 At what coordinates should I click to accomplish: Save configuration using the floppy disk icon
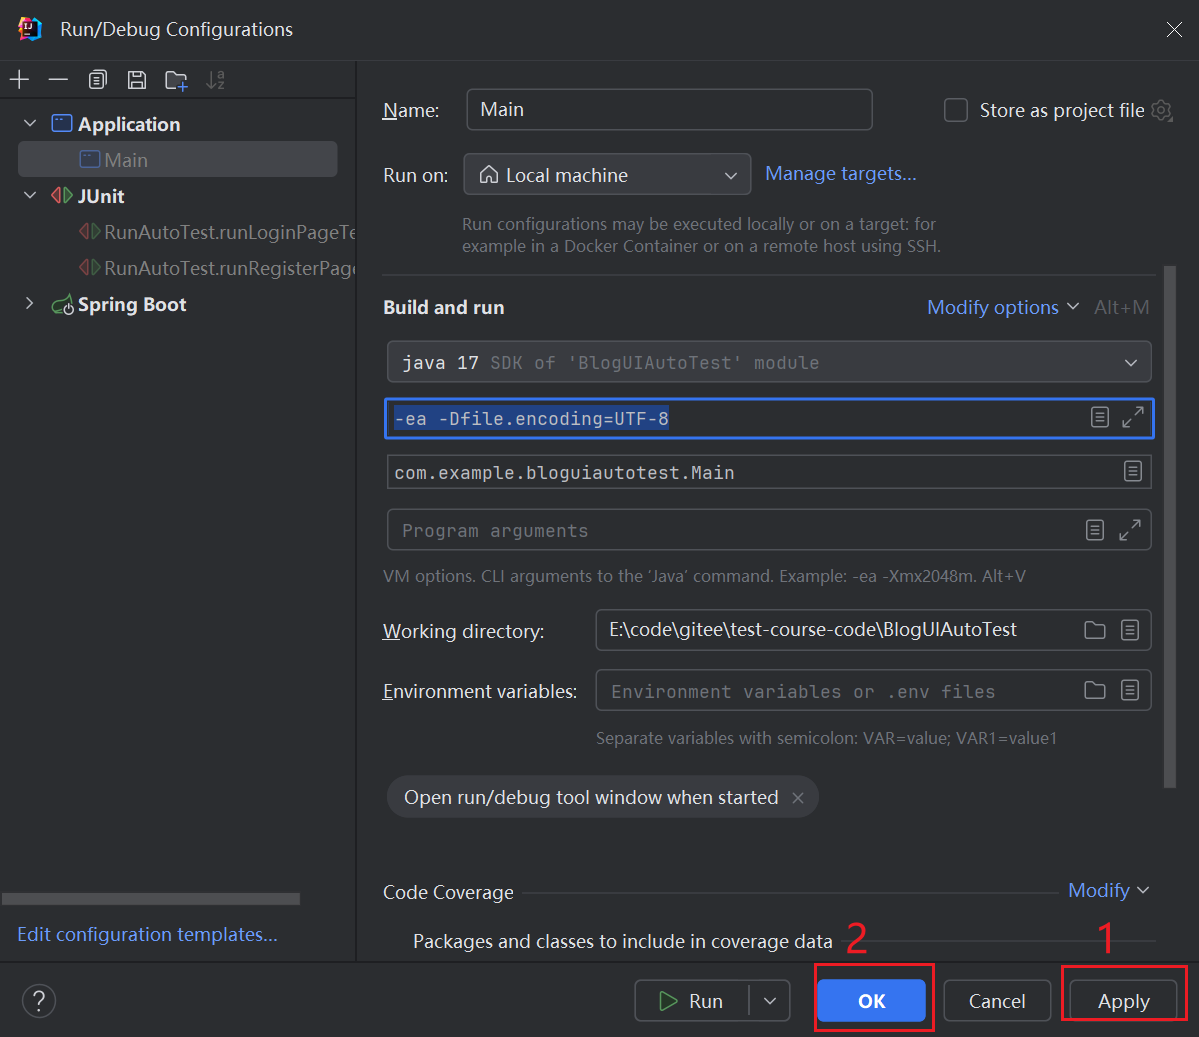(x=137, y=80)
